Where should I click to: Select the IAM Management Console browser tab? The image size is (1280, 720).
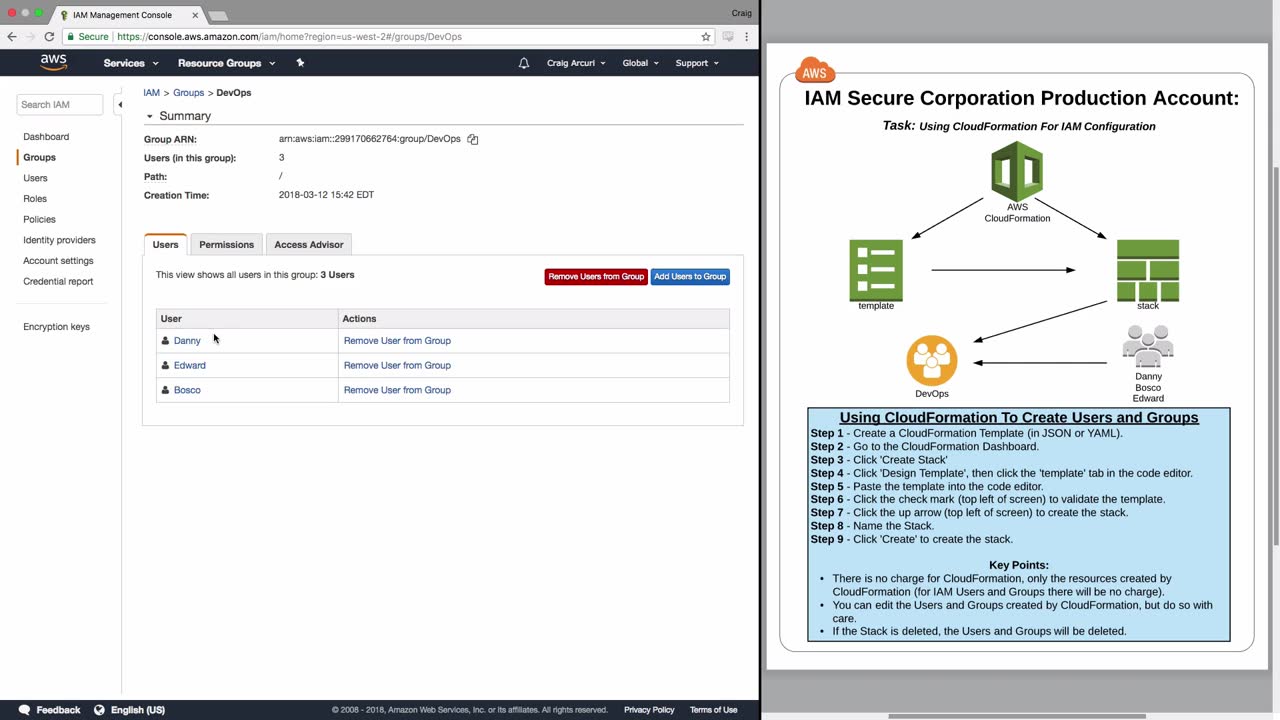pos(126,15)
